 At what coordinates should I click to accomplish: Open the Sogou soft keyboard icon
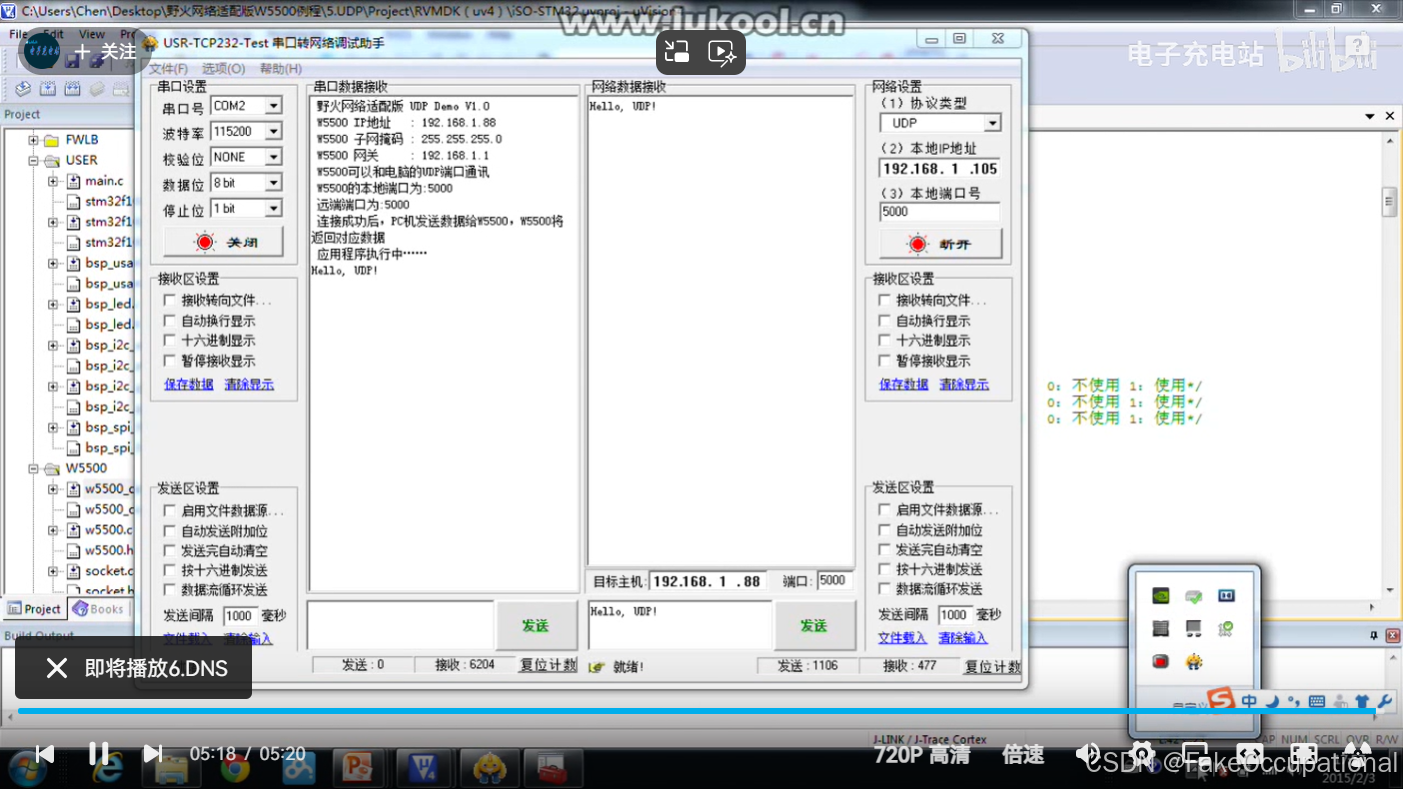pyautogui.click(x=1317, y=702)
